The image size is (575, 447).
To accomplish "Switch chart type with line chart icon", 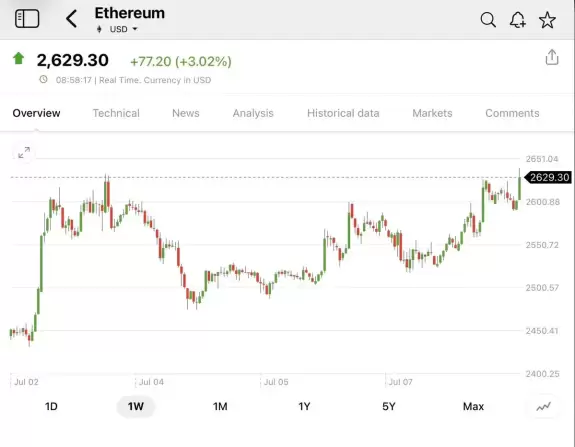I will pos(543,406).
